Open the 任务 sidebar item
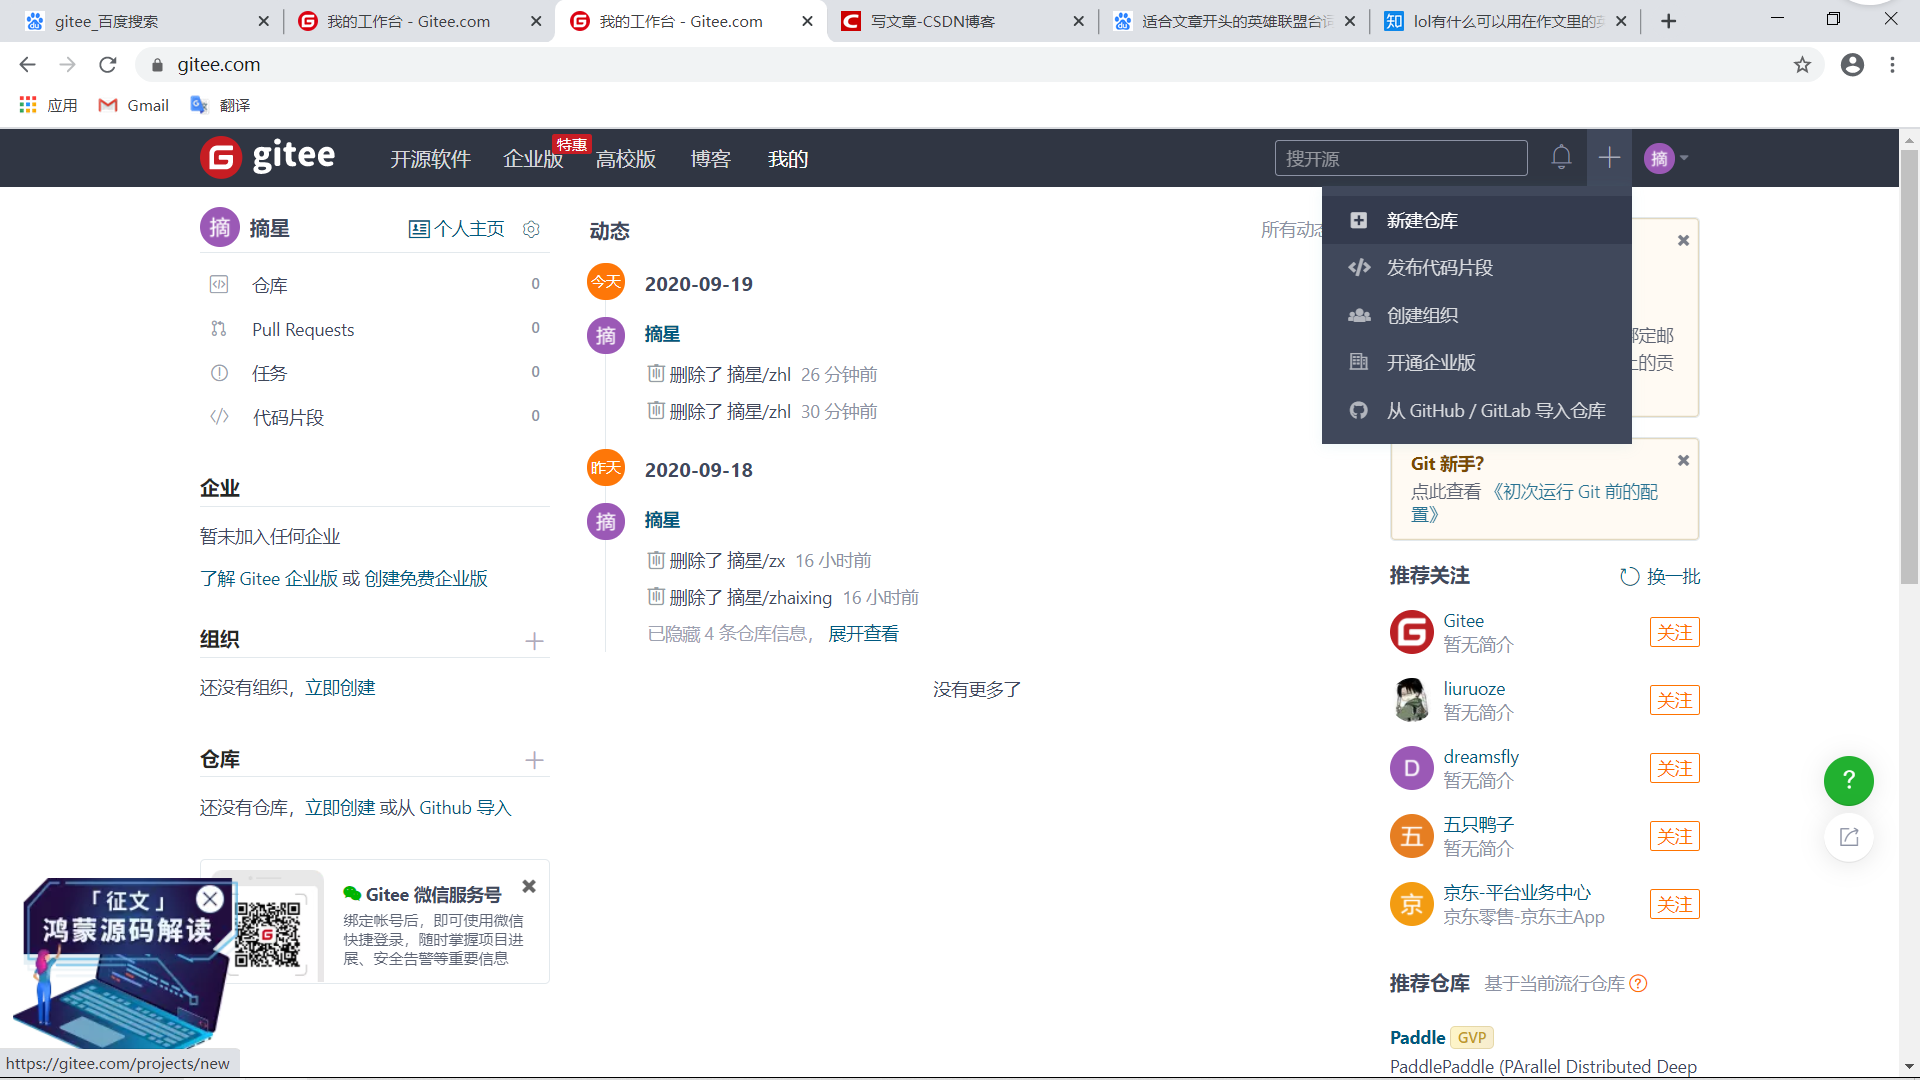The width and height of the screenshot is (1920, 1080). pos(268,372)
